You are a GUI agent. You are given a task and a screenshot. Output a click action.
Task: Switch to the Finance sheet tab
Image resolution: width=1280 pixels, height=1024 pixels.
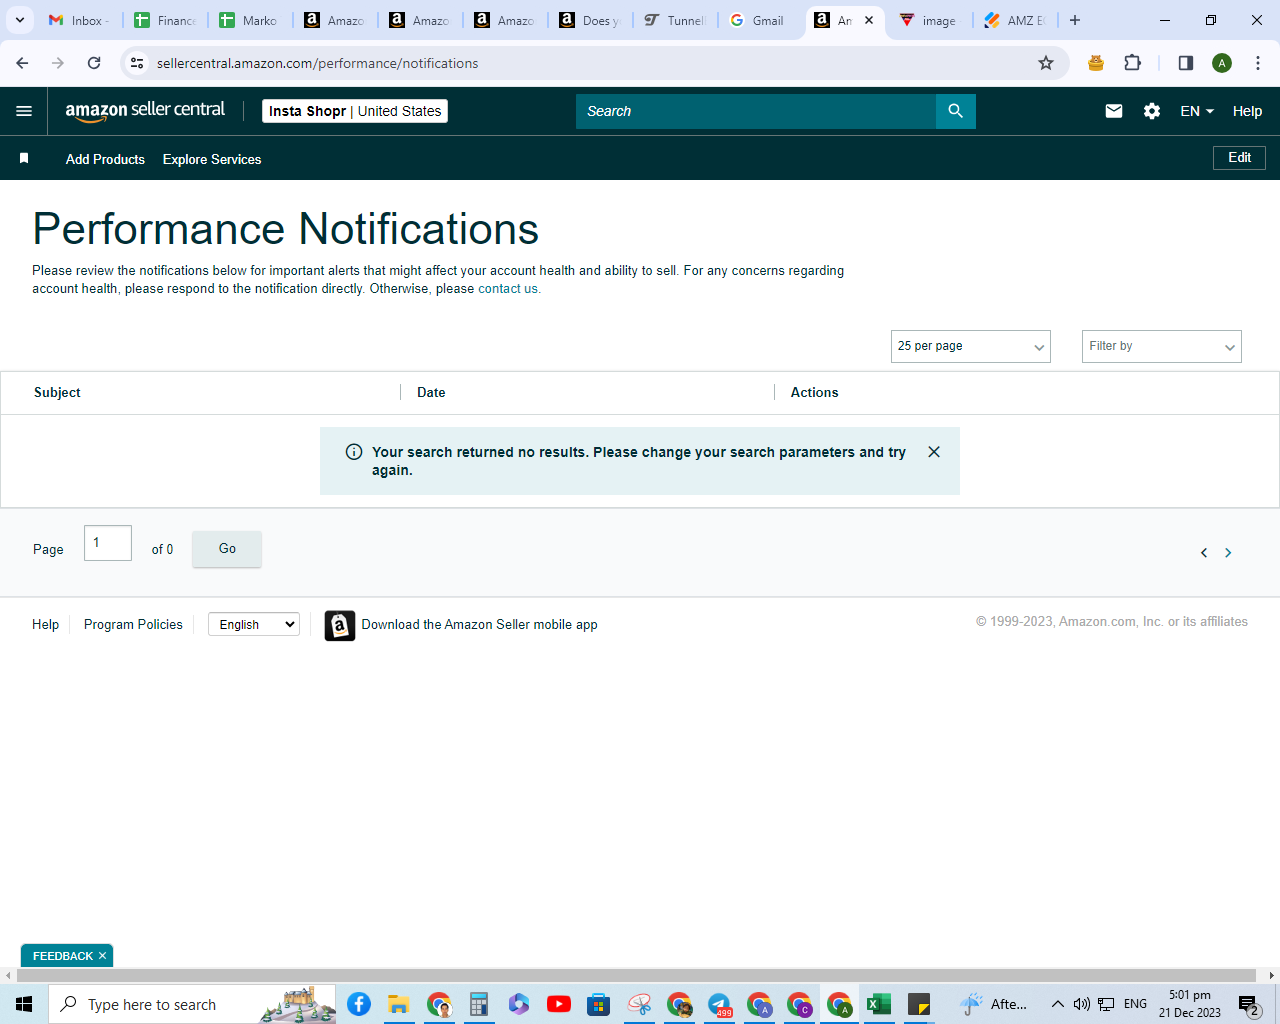click(x=166, y=20)
